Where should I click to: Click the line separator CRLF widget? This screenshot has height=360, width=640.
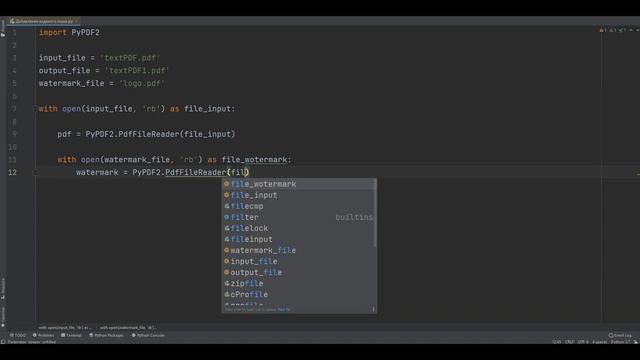pos(569,342)
